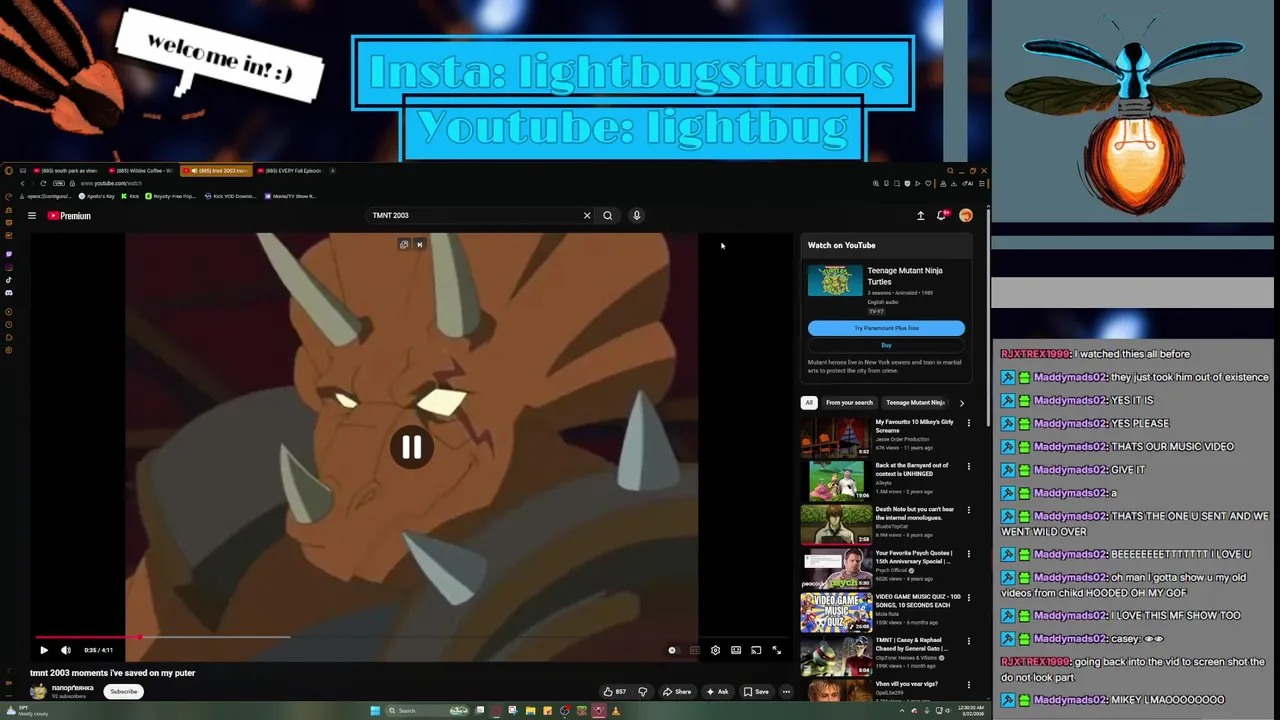The image size is (1280, 720).
Task: Select the Teenage Mutant Ninja chip
Action: coord(915,403)
